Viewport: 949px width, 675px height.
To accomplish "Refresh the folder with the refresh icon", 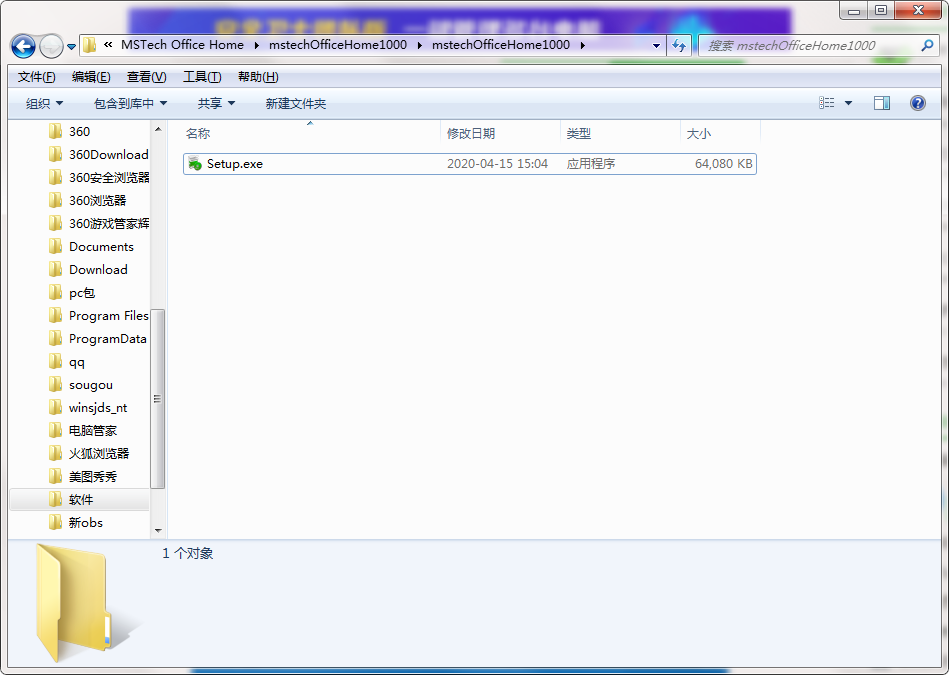I will (x=679, y=45).
